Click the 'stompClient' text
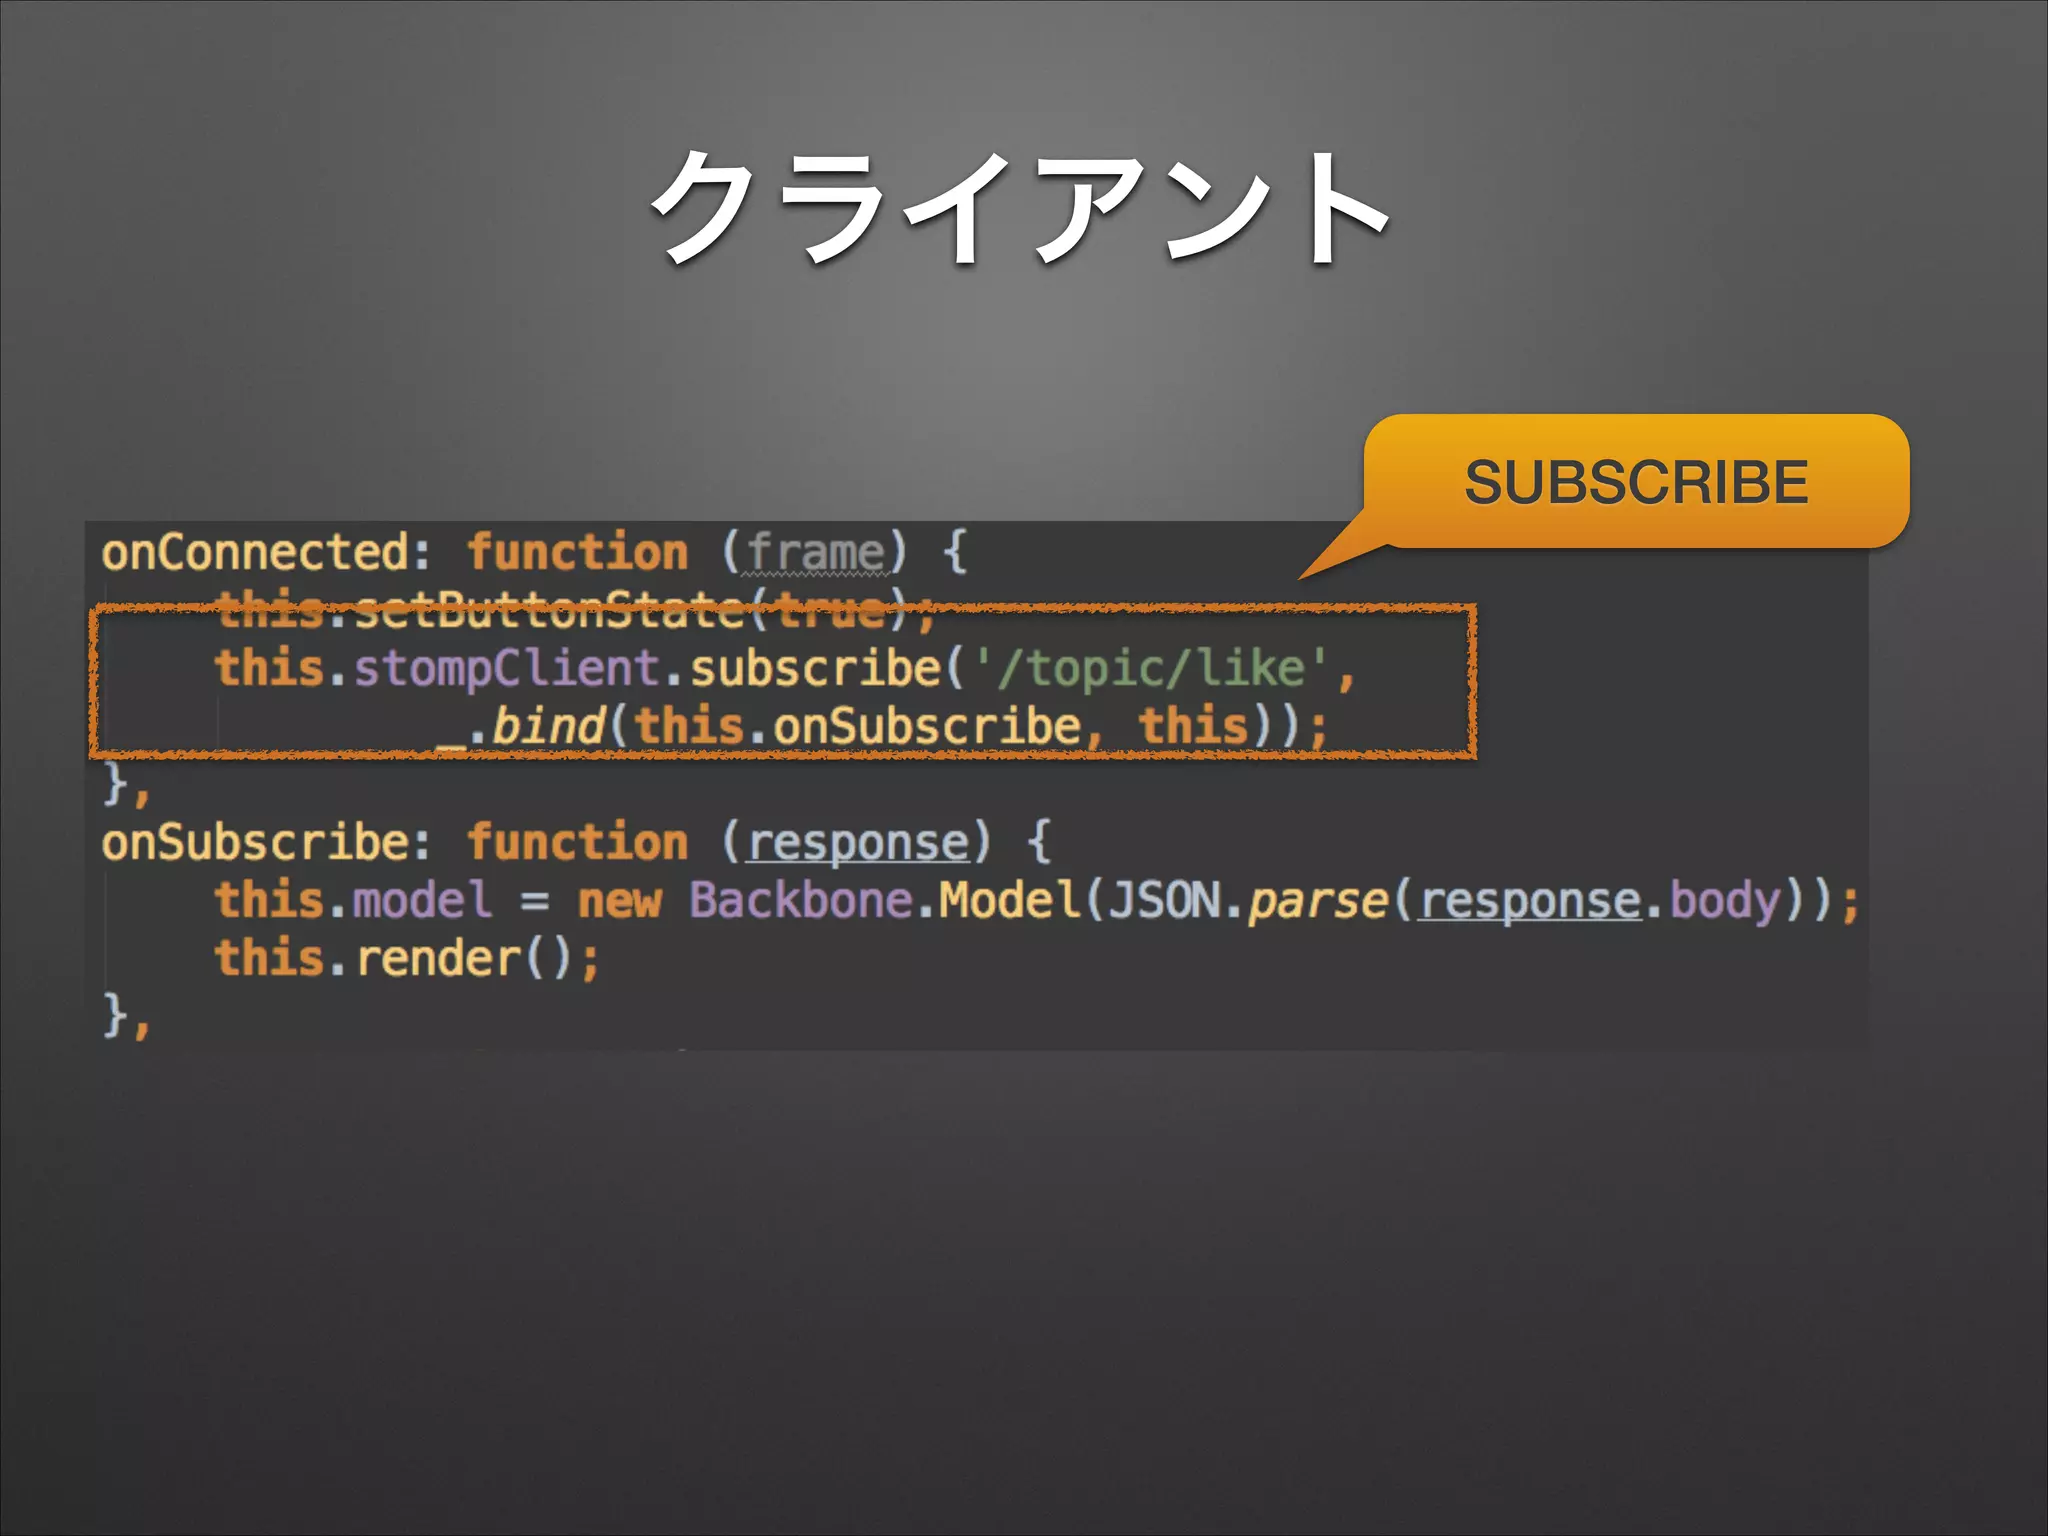This screenshot has width=2048, height=1536. pos(507,668)
